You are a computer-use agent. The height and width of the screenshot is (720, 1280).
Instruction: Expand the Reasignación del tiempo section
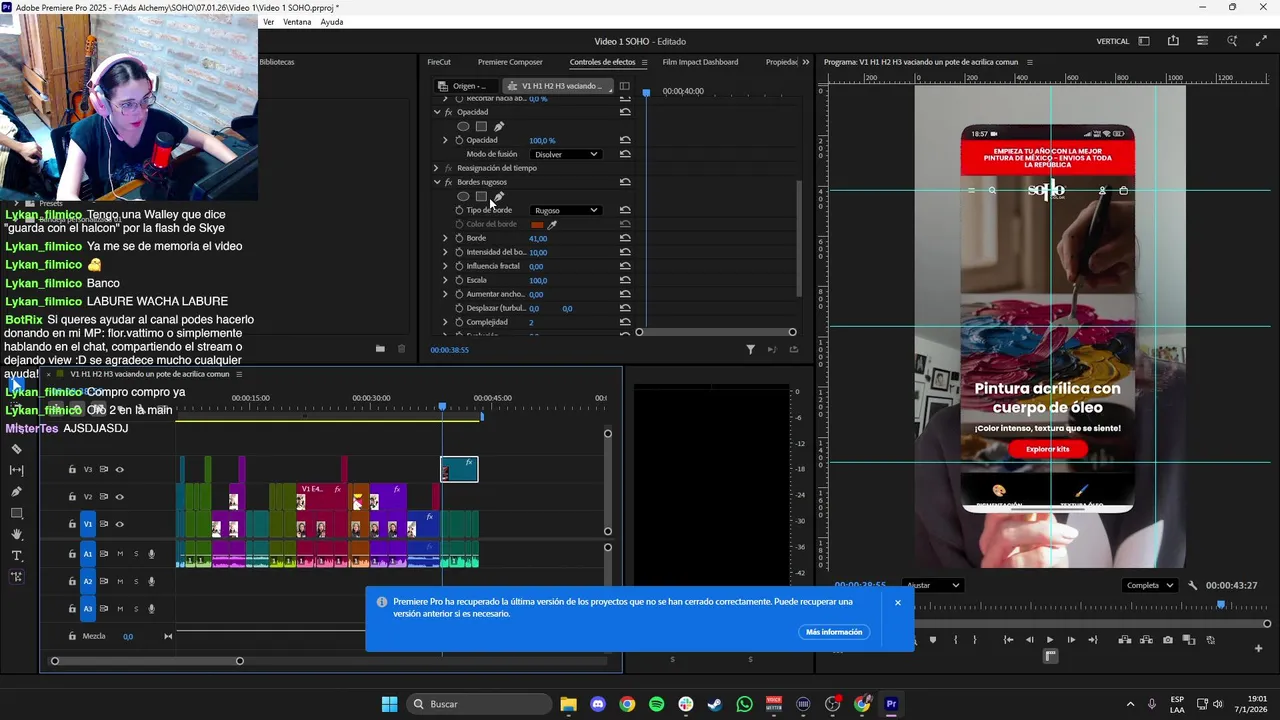click(436, 168)
